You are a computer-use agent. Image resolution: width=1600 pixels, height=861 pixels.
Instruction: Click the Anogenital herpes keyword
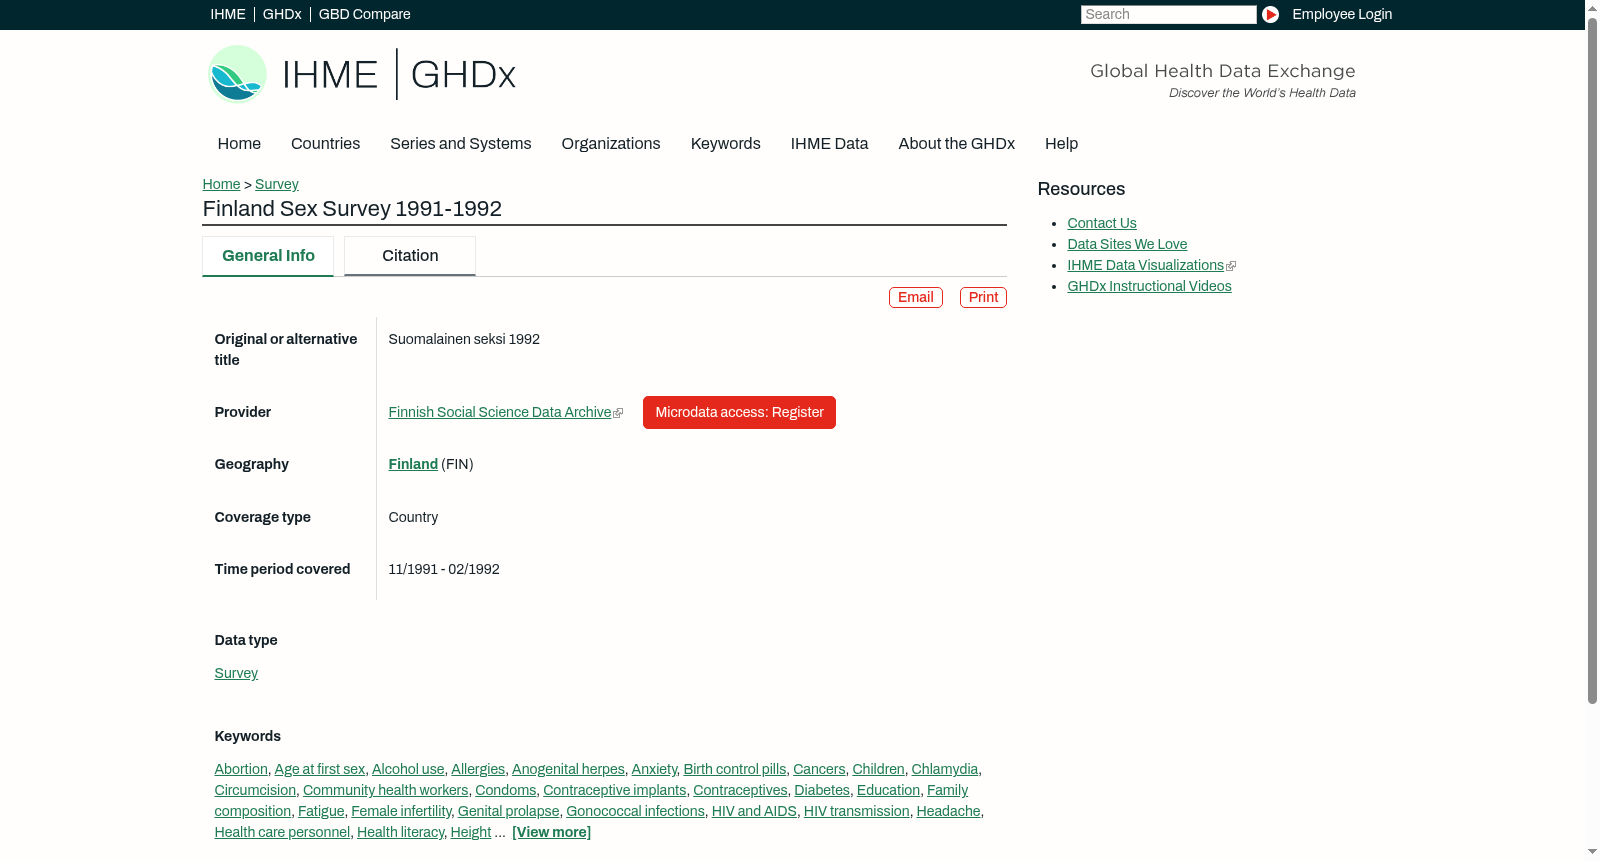coord(568,769)
